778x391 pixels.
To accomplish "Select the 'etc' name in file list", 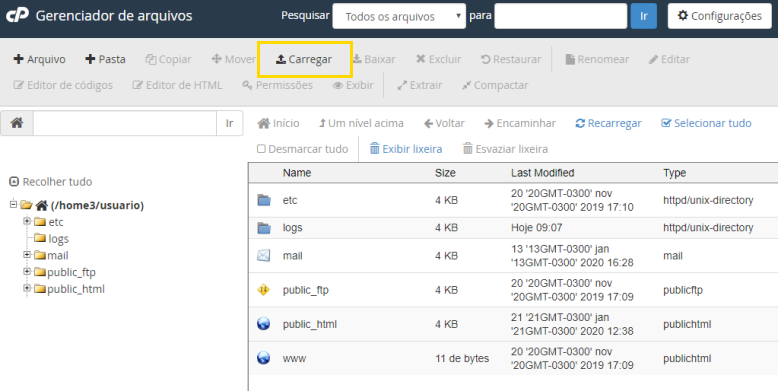I will (x=290, y=200).
